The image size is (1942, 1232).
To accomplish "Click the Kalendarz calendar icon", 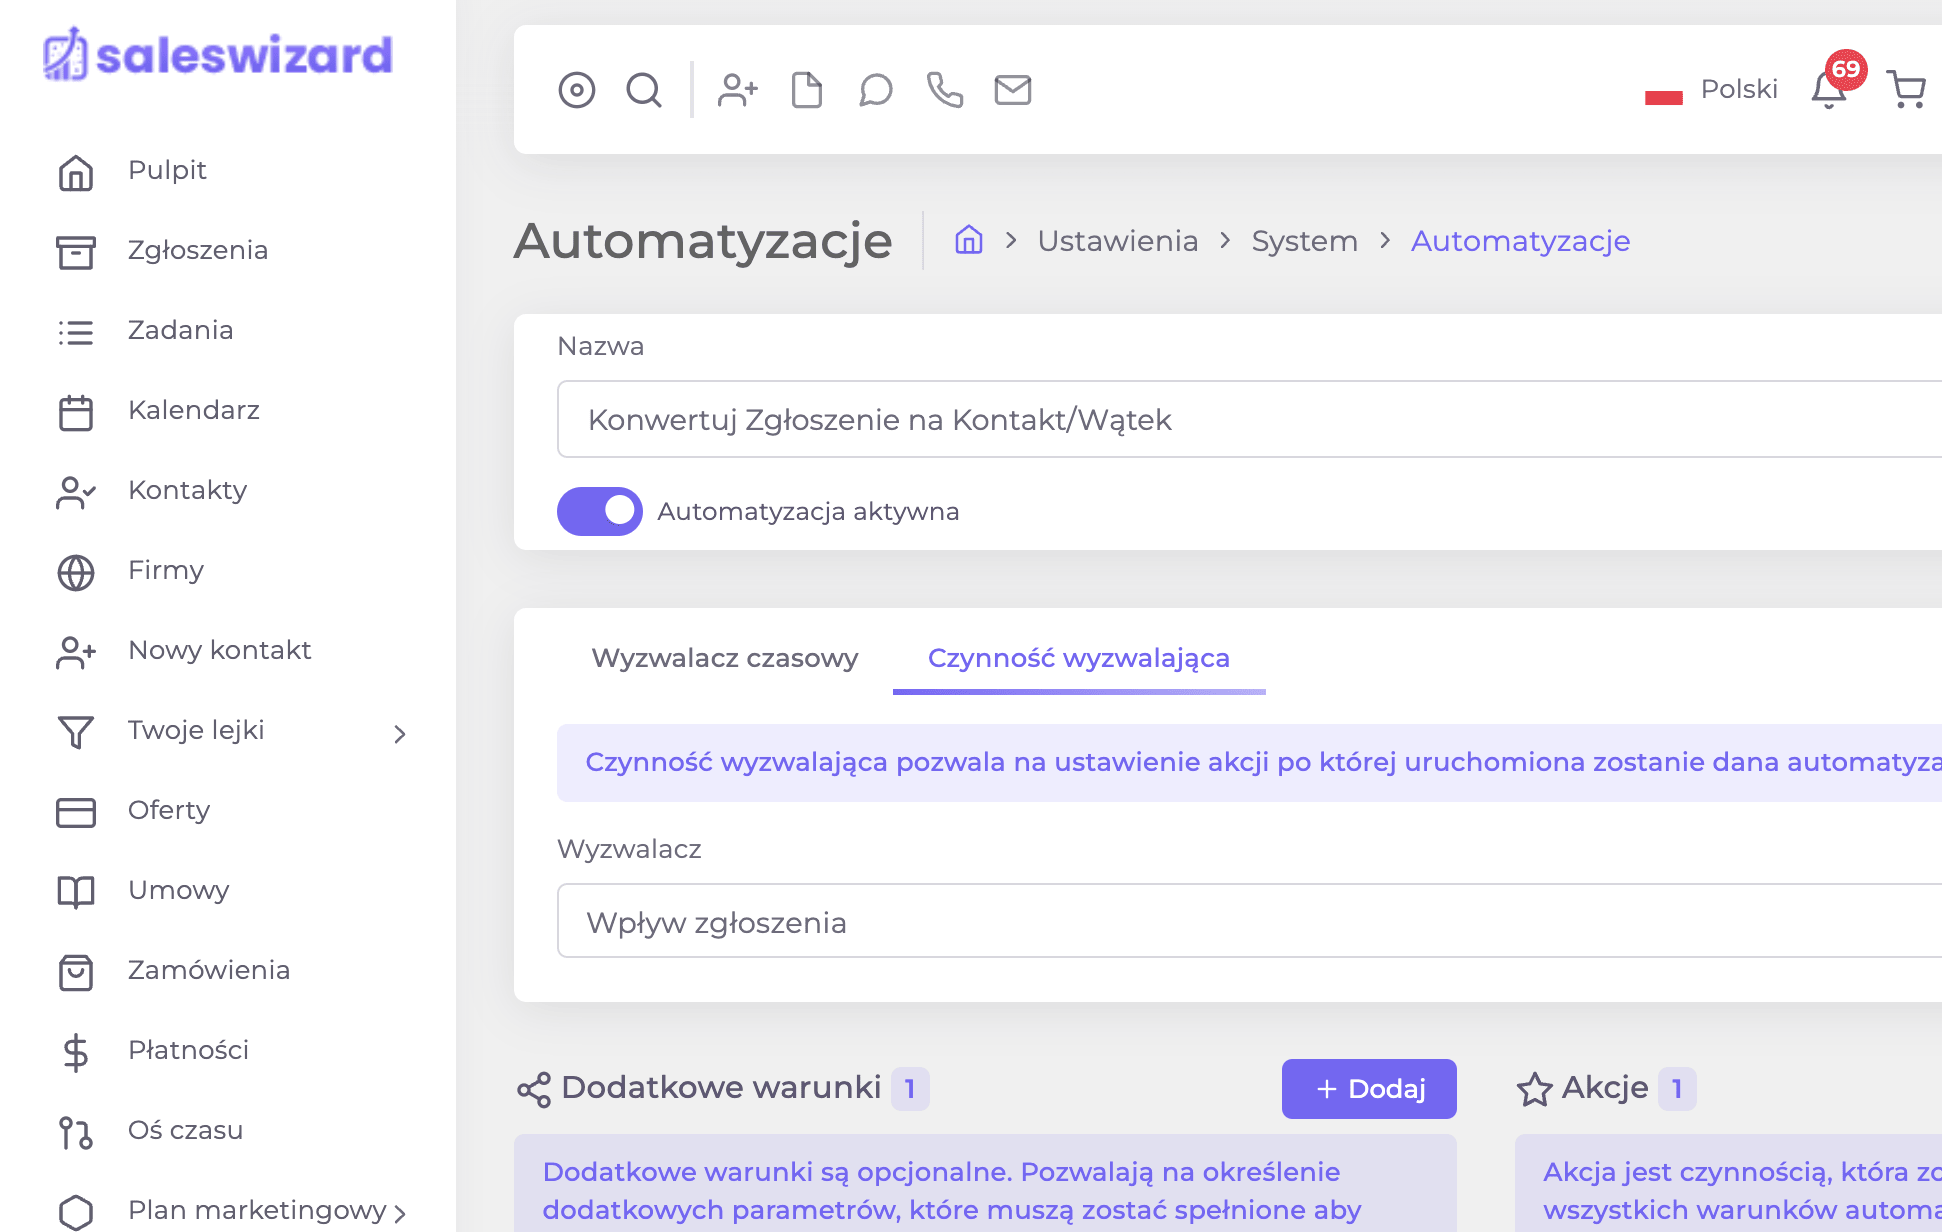I will [76, 412].
